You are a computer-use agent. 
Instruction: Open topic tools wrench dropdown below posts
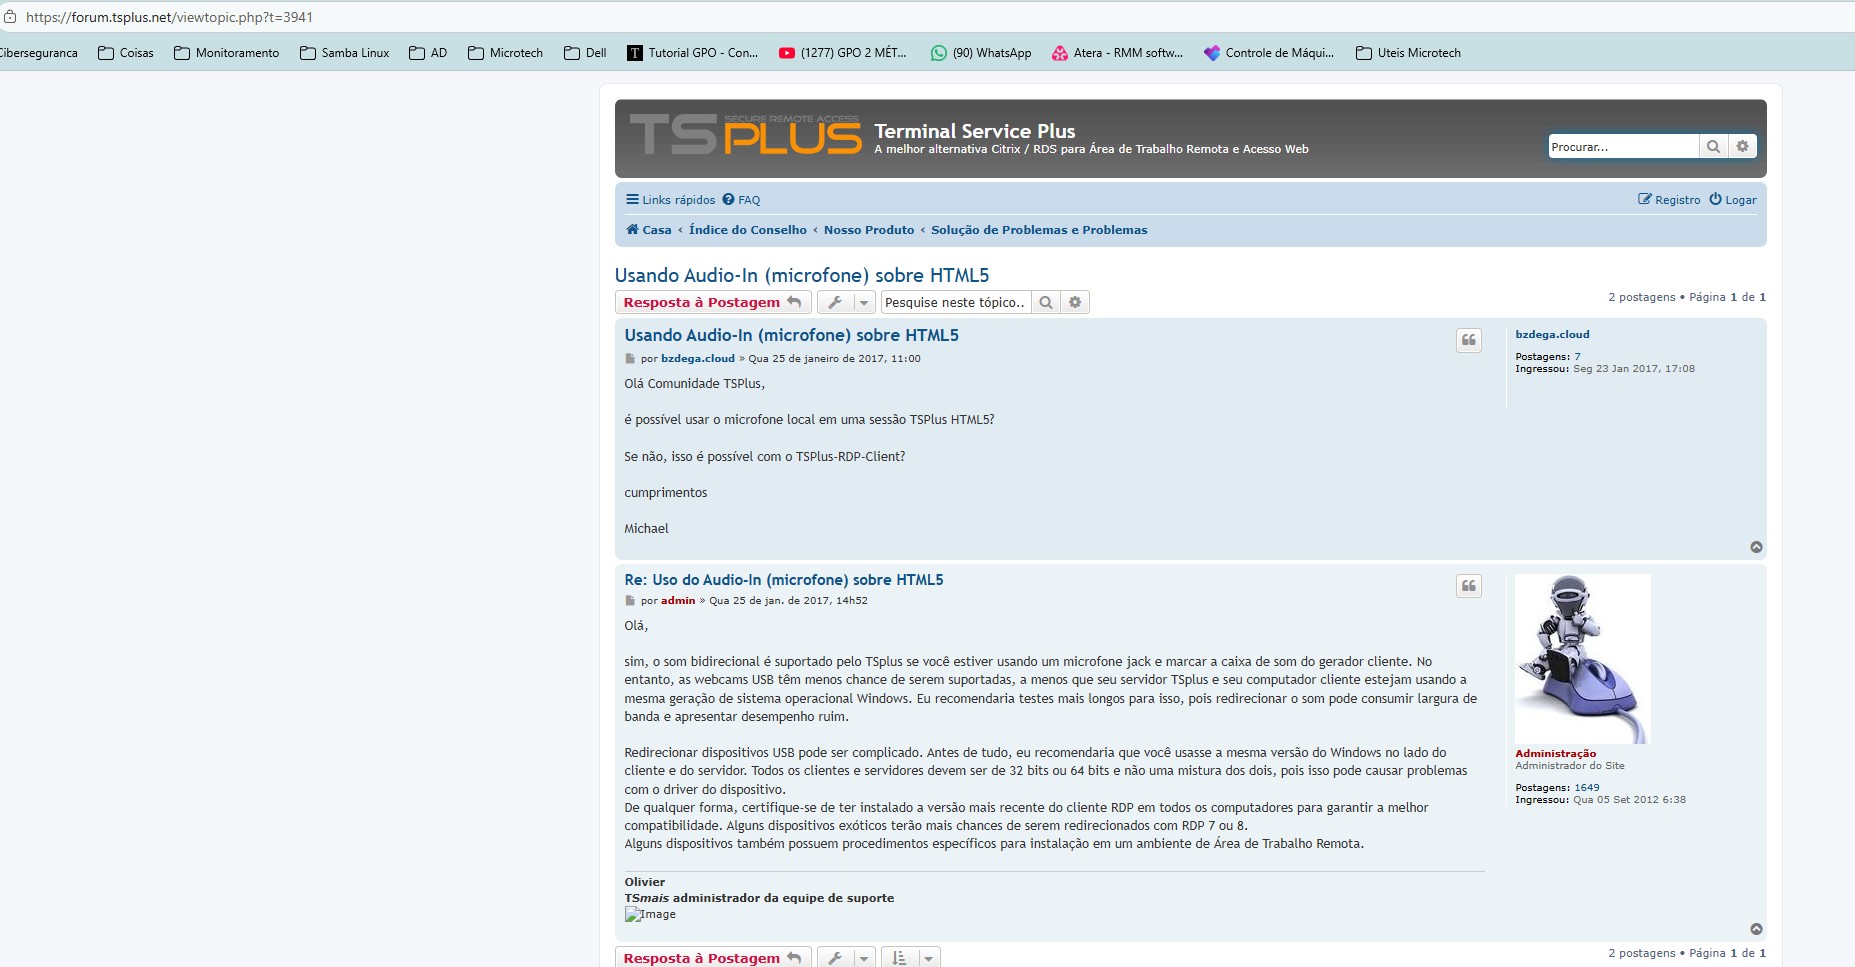[x=846, y=957]
